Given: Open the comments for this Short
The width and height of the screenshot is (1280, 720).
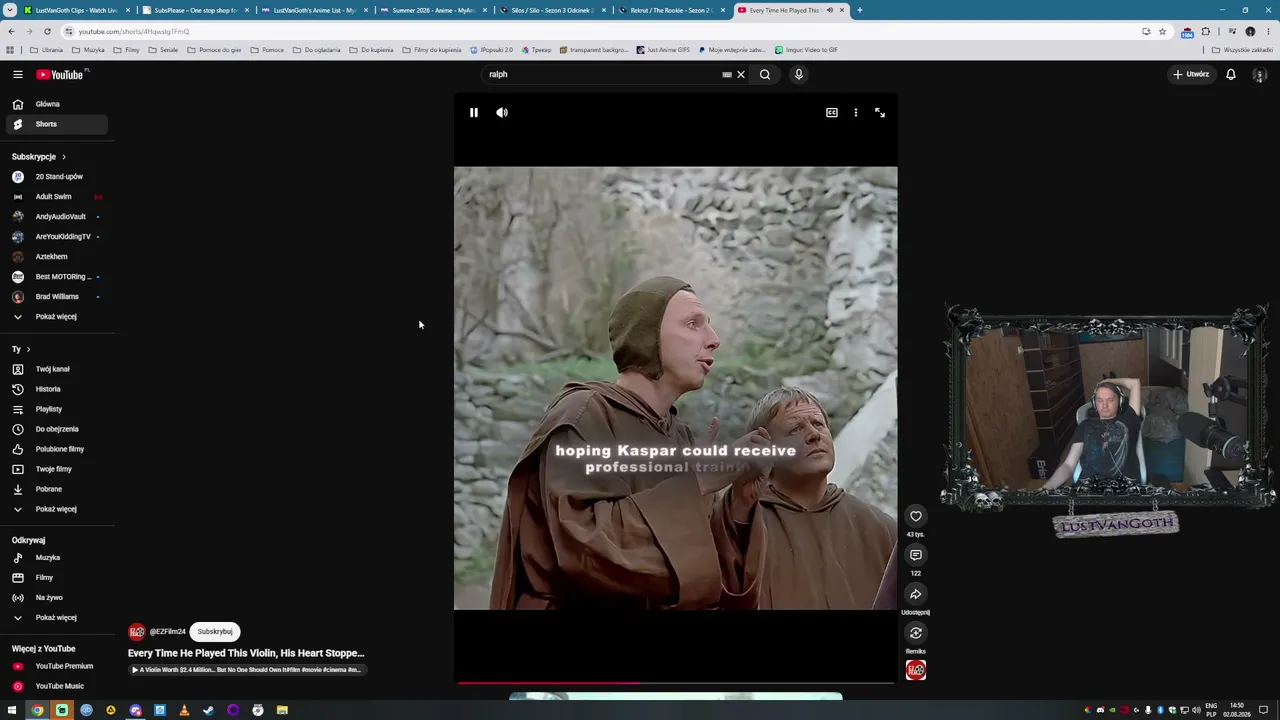Looking at the screenshot, I should [x=915, y=555].
